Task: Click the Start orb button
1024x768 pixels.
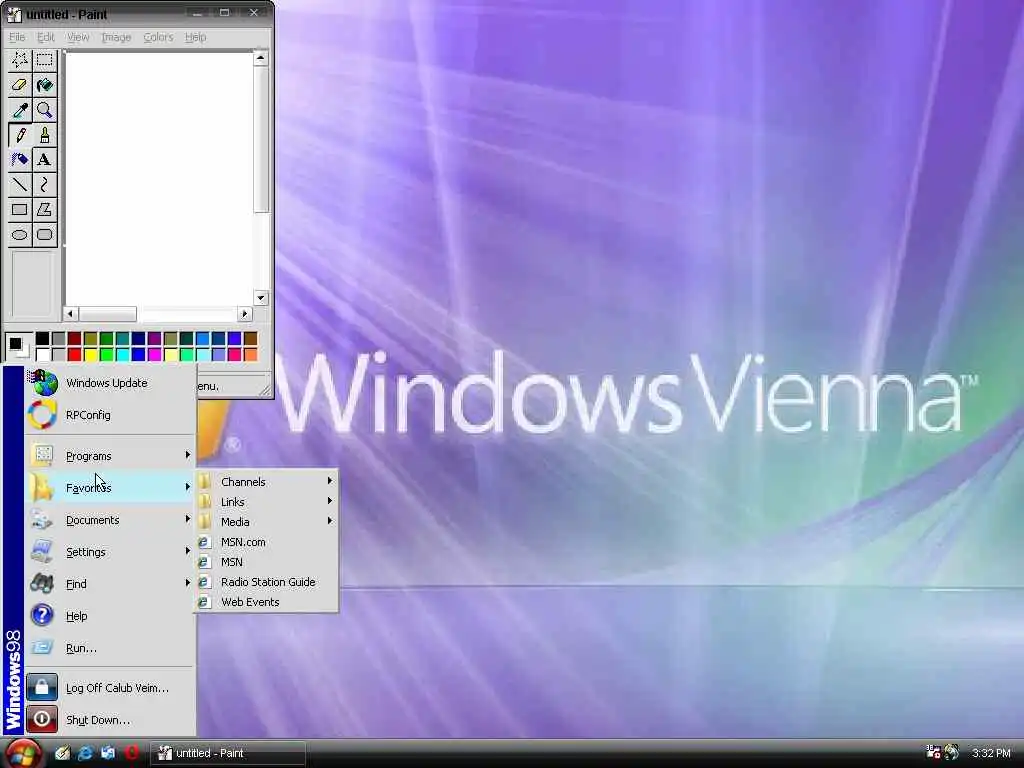Action: (23, 754)
